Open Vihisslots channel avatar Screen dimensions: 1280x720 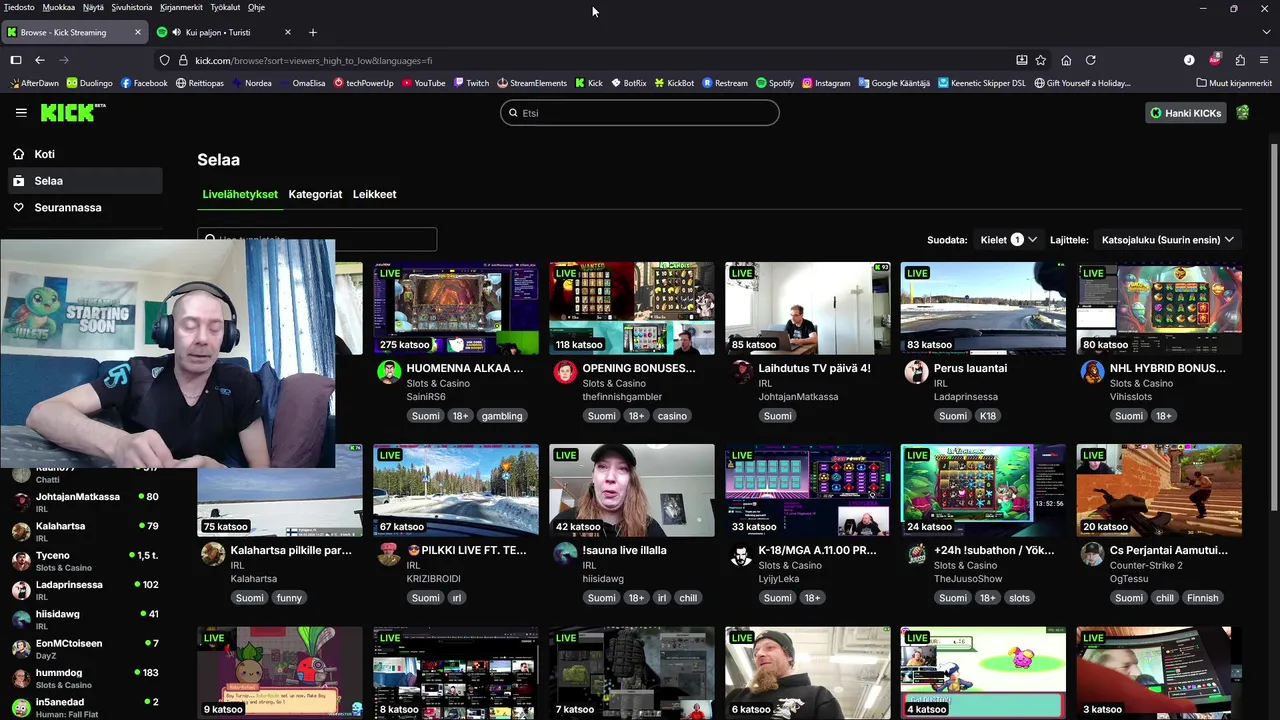(x=1092, y=372)
